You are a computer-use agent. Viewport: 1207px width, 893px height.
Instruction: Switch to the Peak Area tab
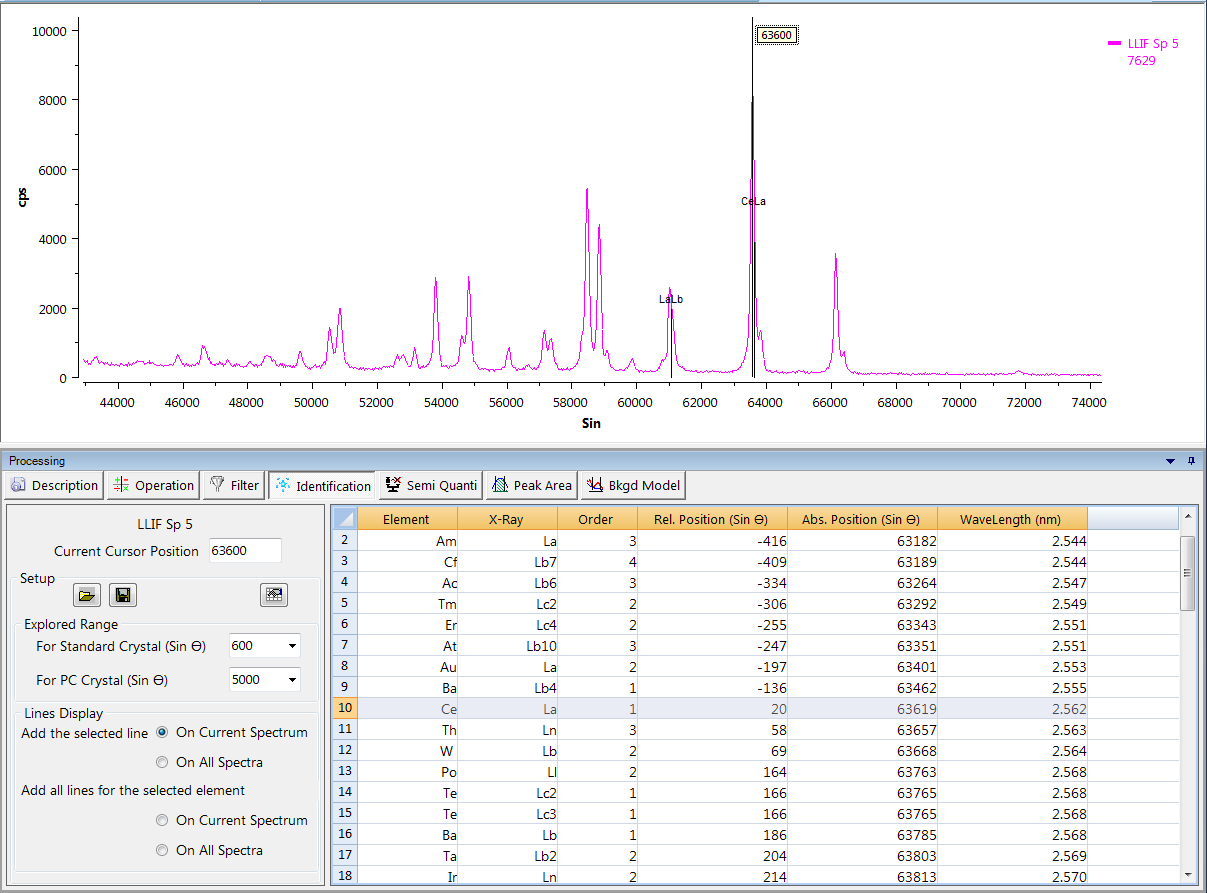pyautogui.click(x=532, y=486)
